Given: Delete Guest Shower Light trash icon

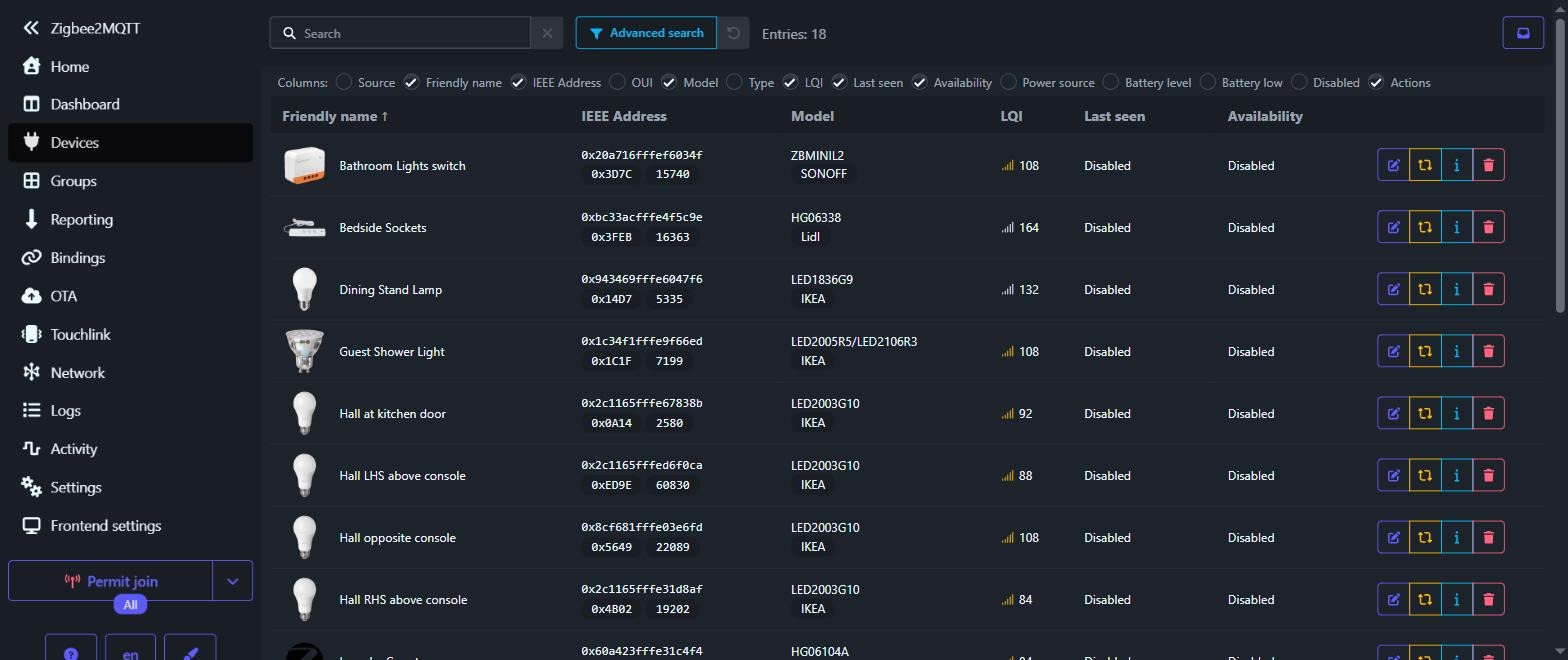Looking at the screenshot, I should point(1488,351).
